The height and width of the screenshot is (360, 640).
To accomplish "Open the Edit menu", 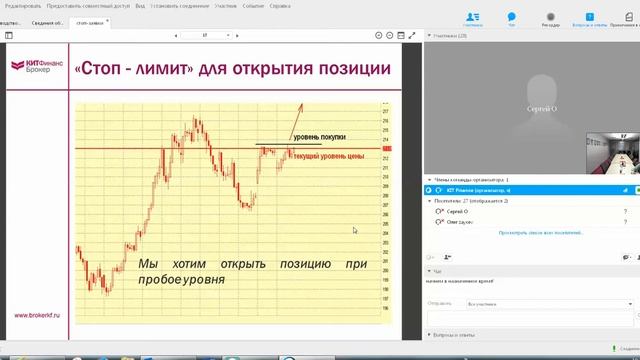I will (x=23, y=6).
